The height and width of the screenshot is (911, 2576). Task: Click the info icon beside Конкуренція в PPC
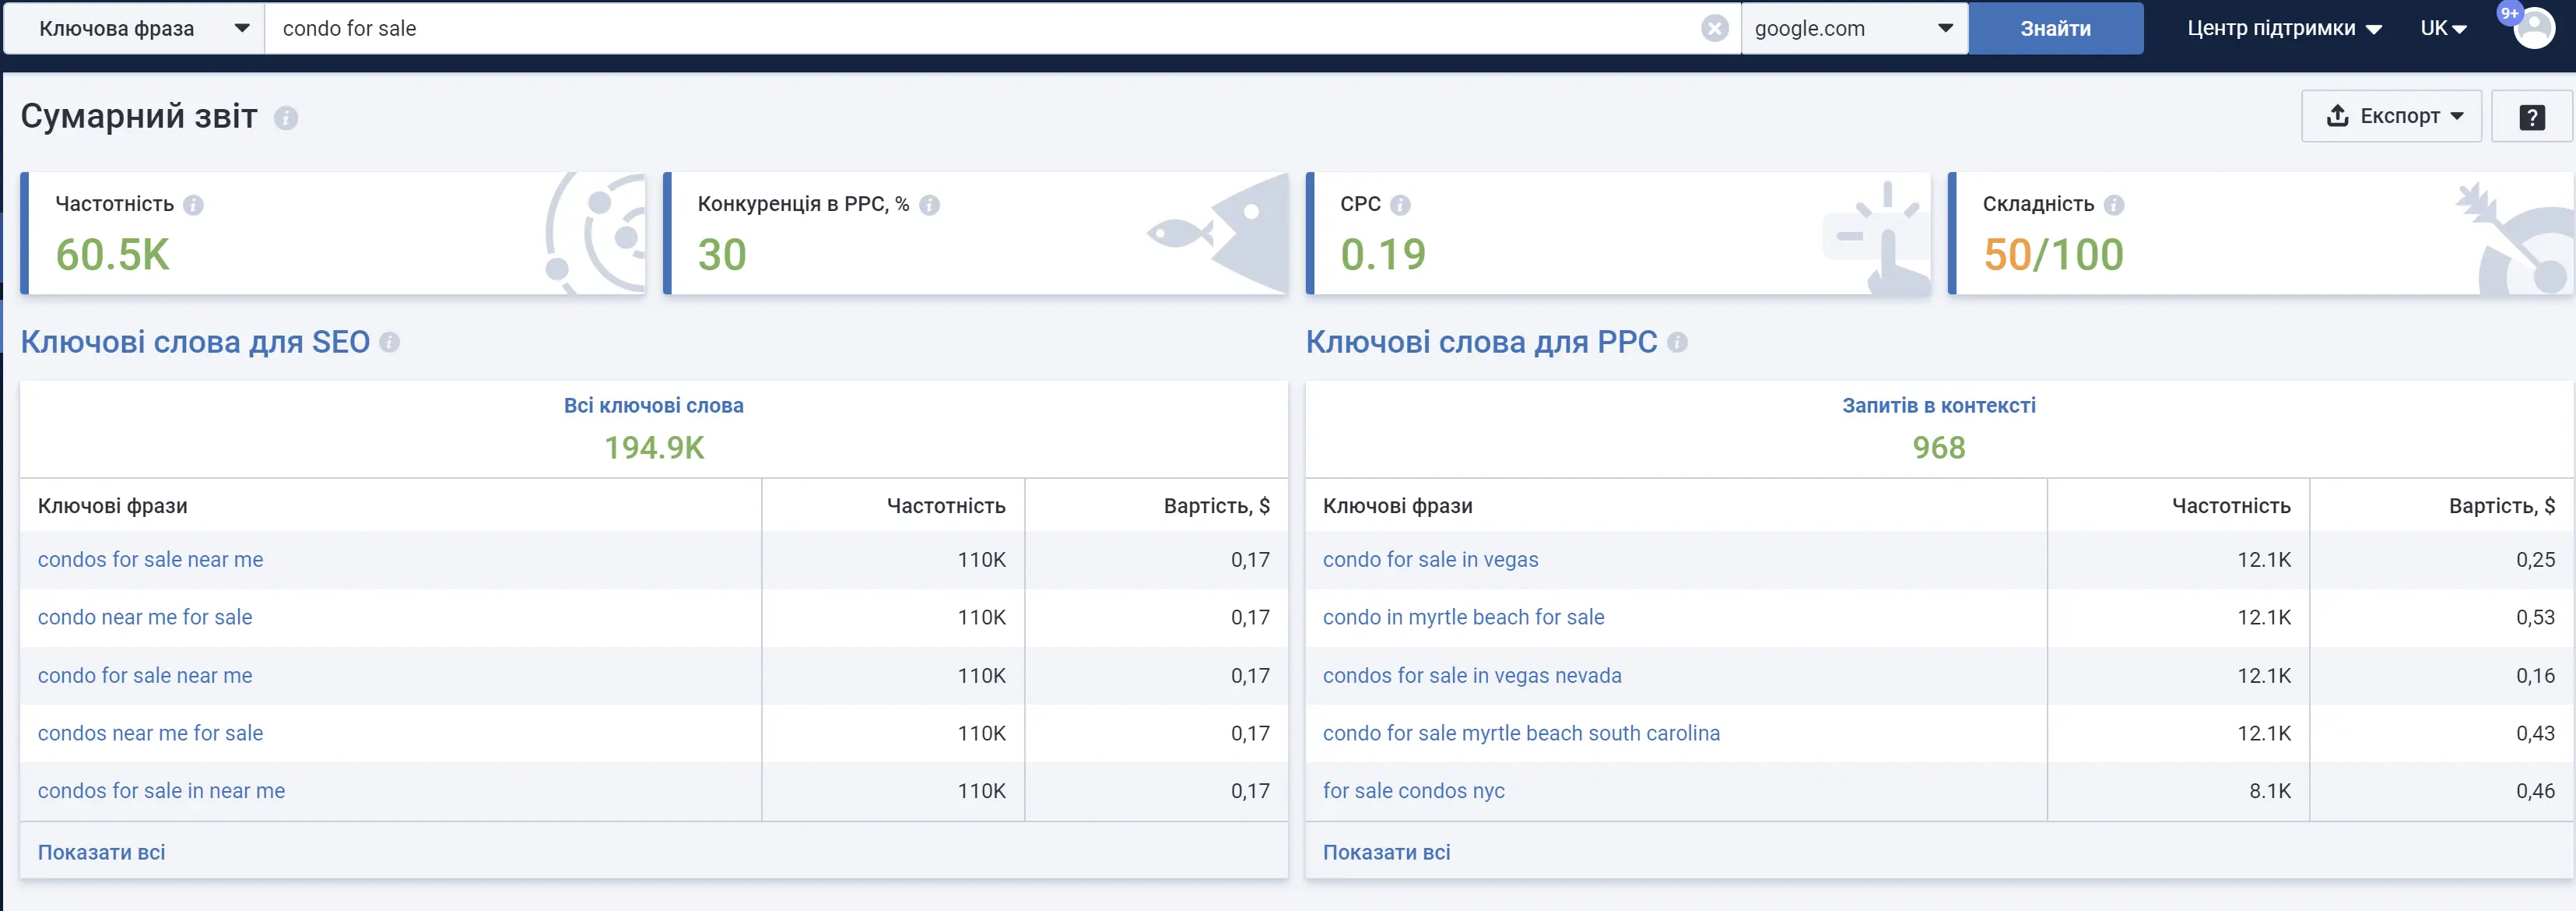coord(930,204)
